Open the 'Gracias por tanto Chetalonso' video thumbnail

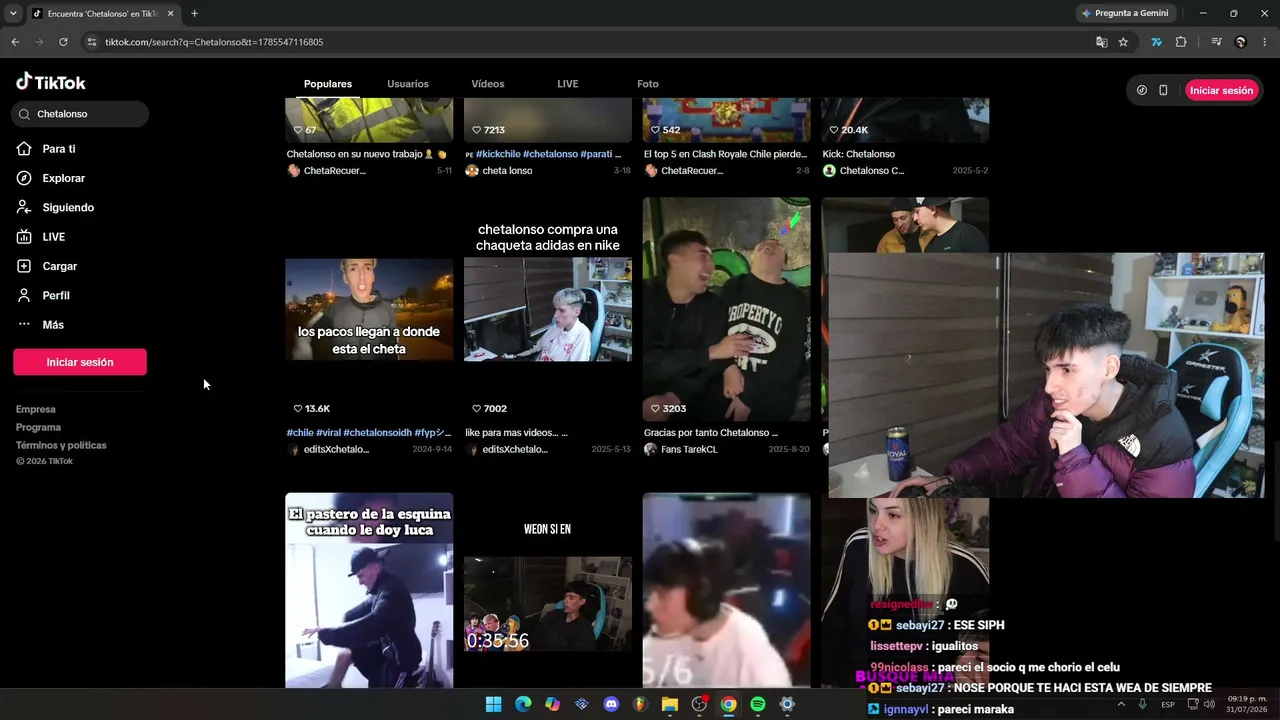click(x=727, y=309)
